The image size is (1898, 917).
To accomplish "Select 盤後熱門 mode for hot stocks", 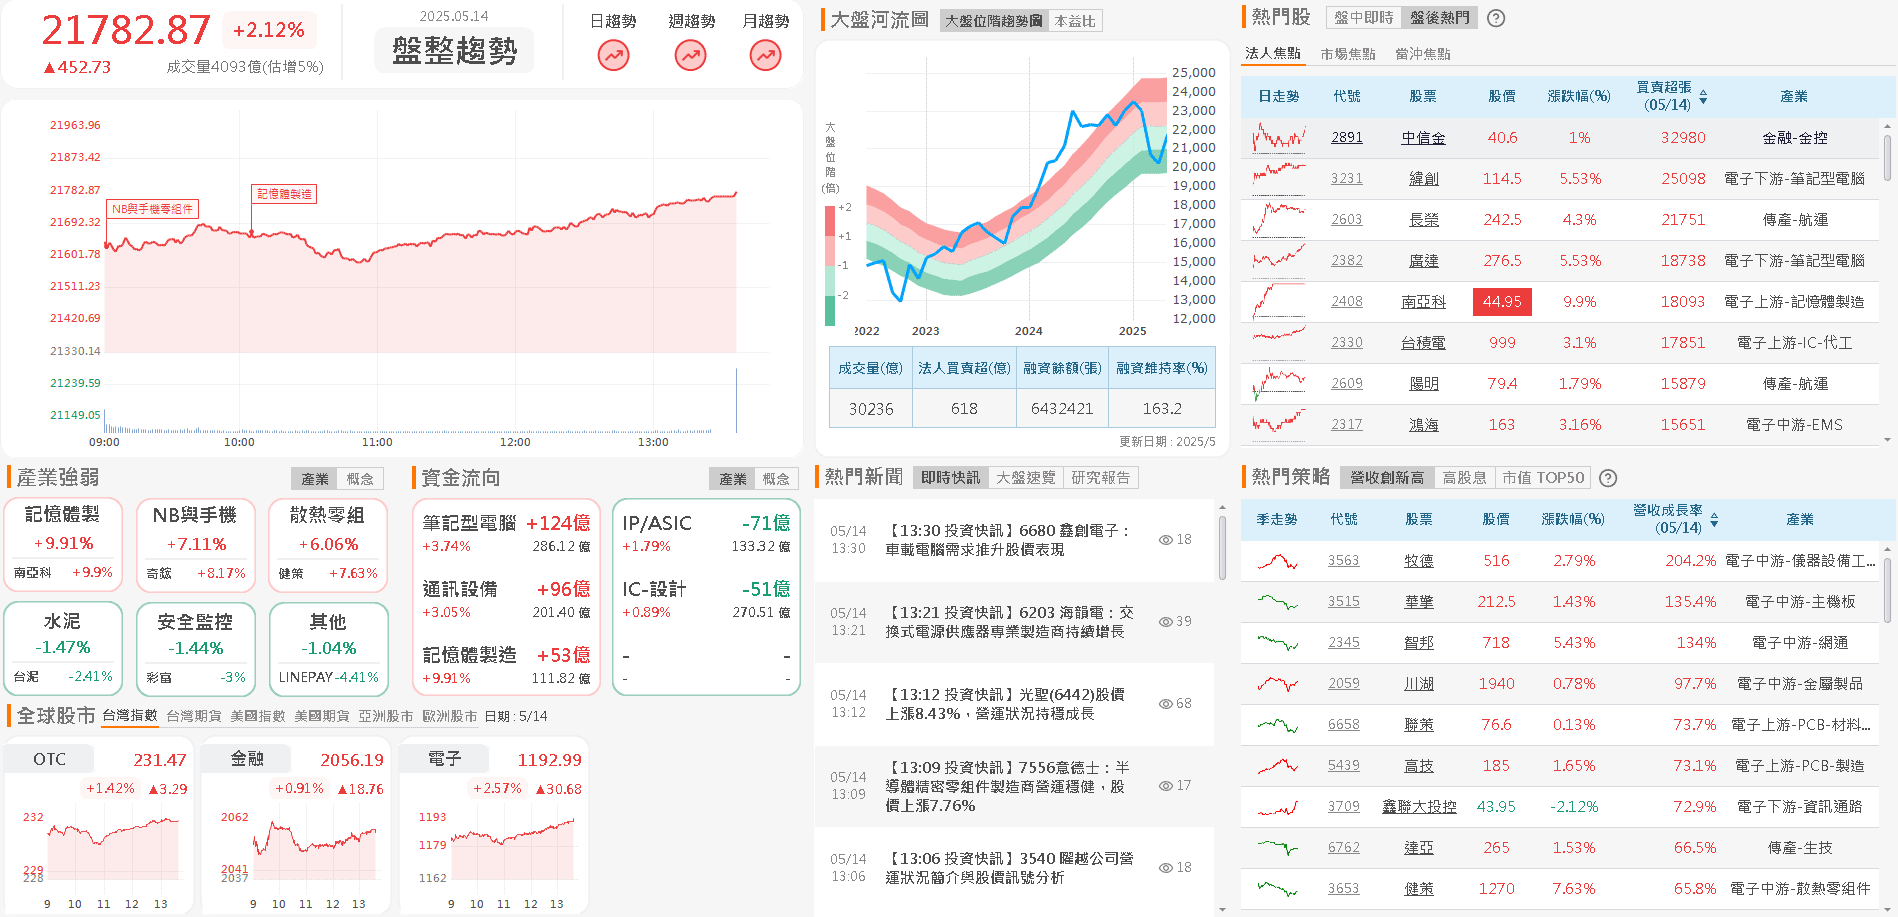I will [x=1439, y=18].
